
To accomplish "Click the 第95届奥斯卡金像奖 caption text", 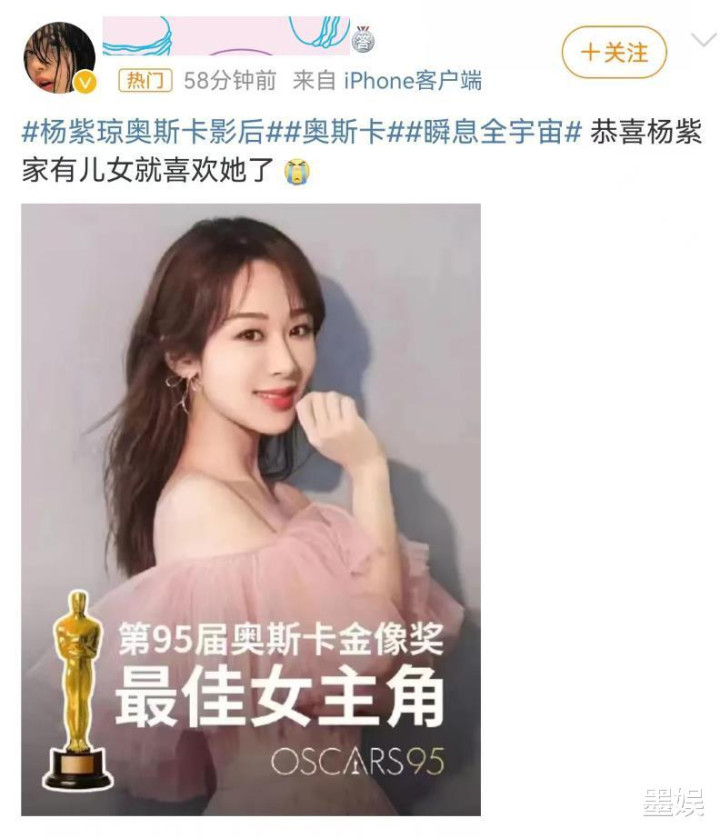I will coord(280,639).
